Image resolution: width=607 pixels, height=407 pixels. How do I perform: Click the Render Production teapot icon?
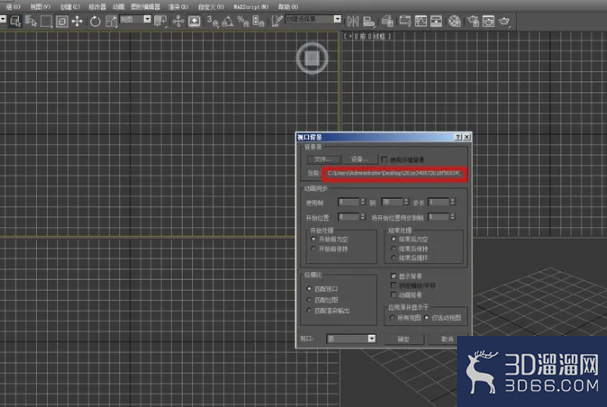pyautogui.click(x=504, y=21)
